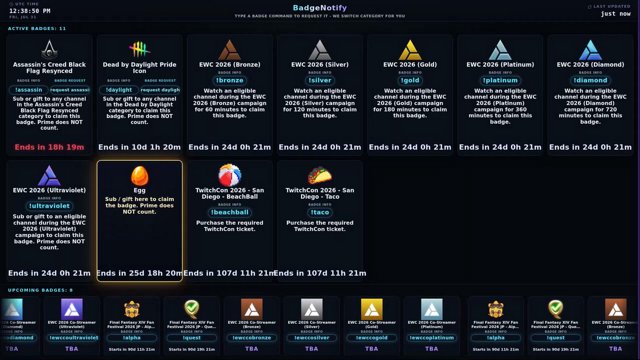
Task: Click the TwitchCon Taco badge icon
Action: (x=320, y=176)
